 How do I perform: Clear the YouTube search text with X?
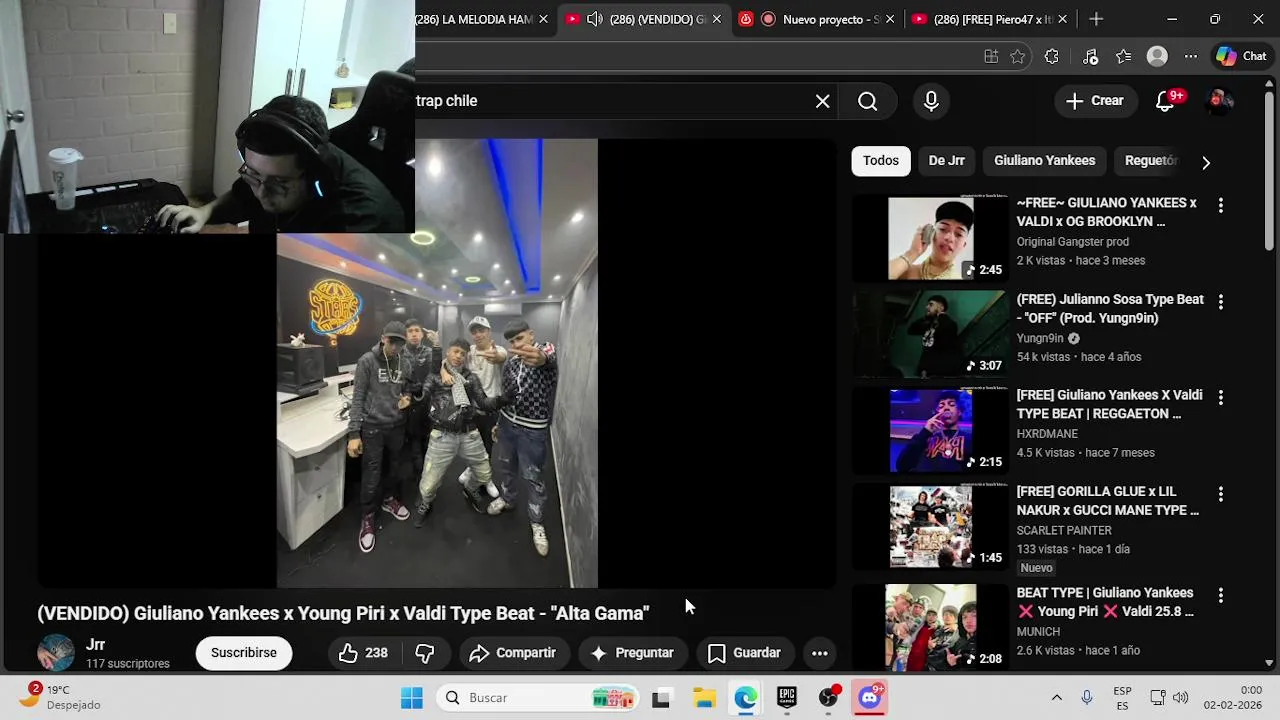pyautogui.click(x=822, y=101)
